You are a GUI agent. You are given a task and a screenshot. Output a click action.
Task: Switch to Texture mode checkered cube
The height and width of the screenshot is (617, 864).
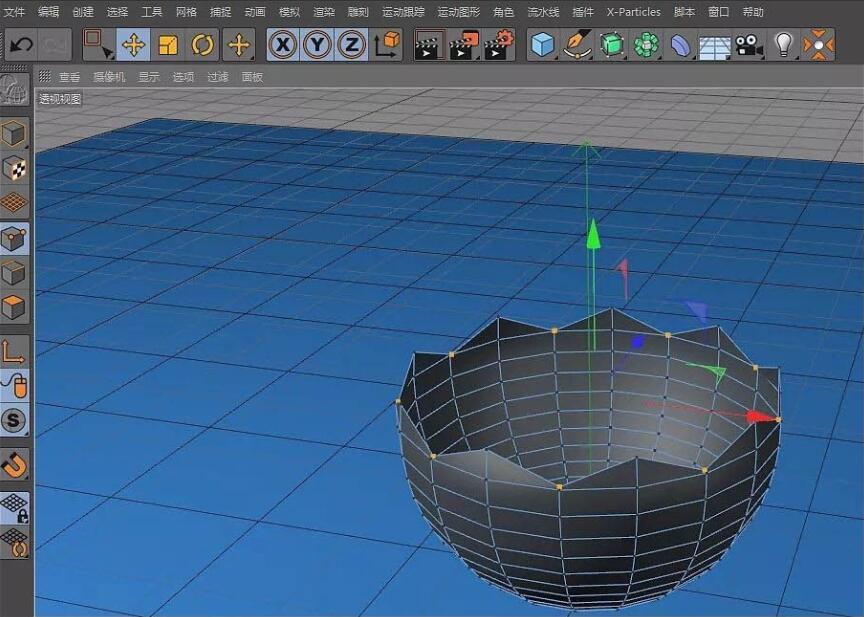pyautogui.click(x=14, y=169)
